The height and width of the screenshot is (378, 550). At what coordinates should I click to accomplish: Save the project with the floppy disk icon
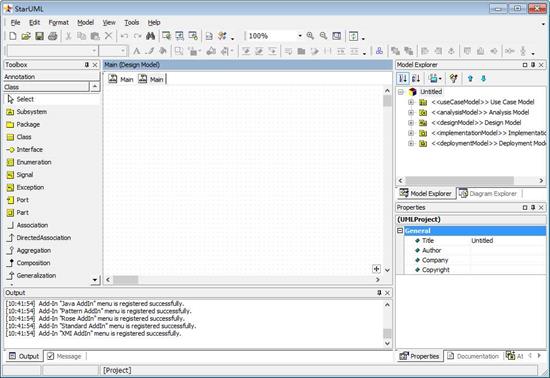[x=39, y=36]
